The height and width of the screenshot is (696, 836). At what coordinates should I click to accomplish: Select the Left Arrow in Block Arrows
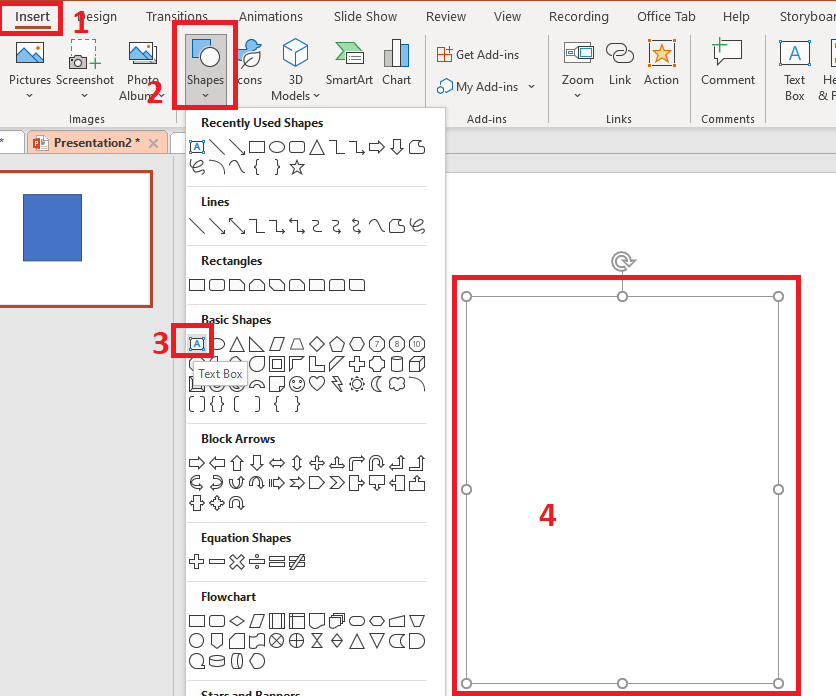(217, 463)
